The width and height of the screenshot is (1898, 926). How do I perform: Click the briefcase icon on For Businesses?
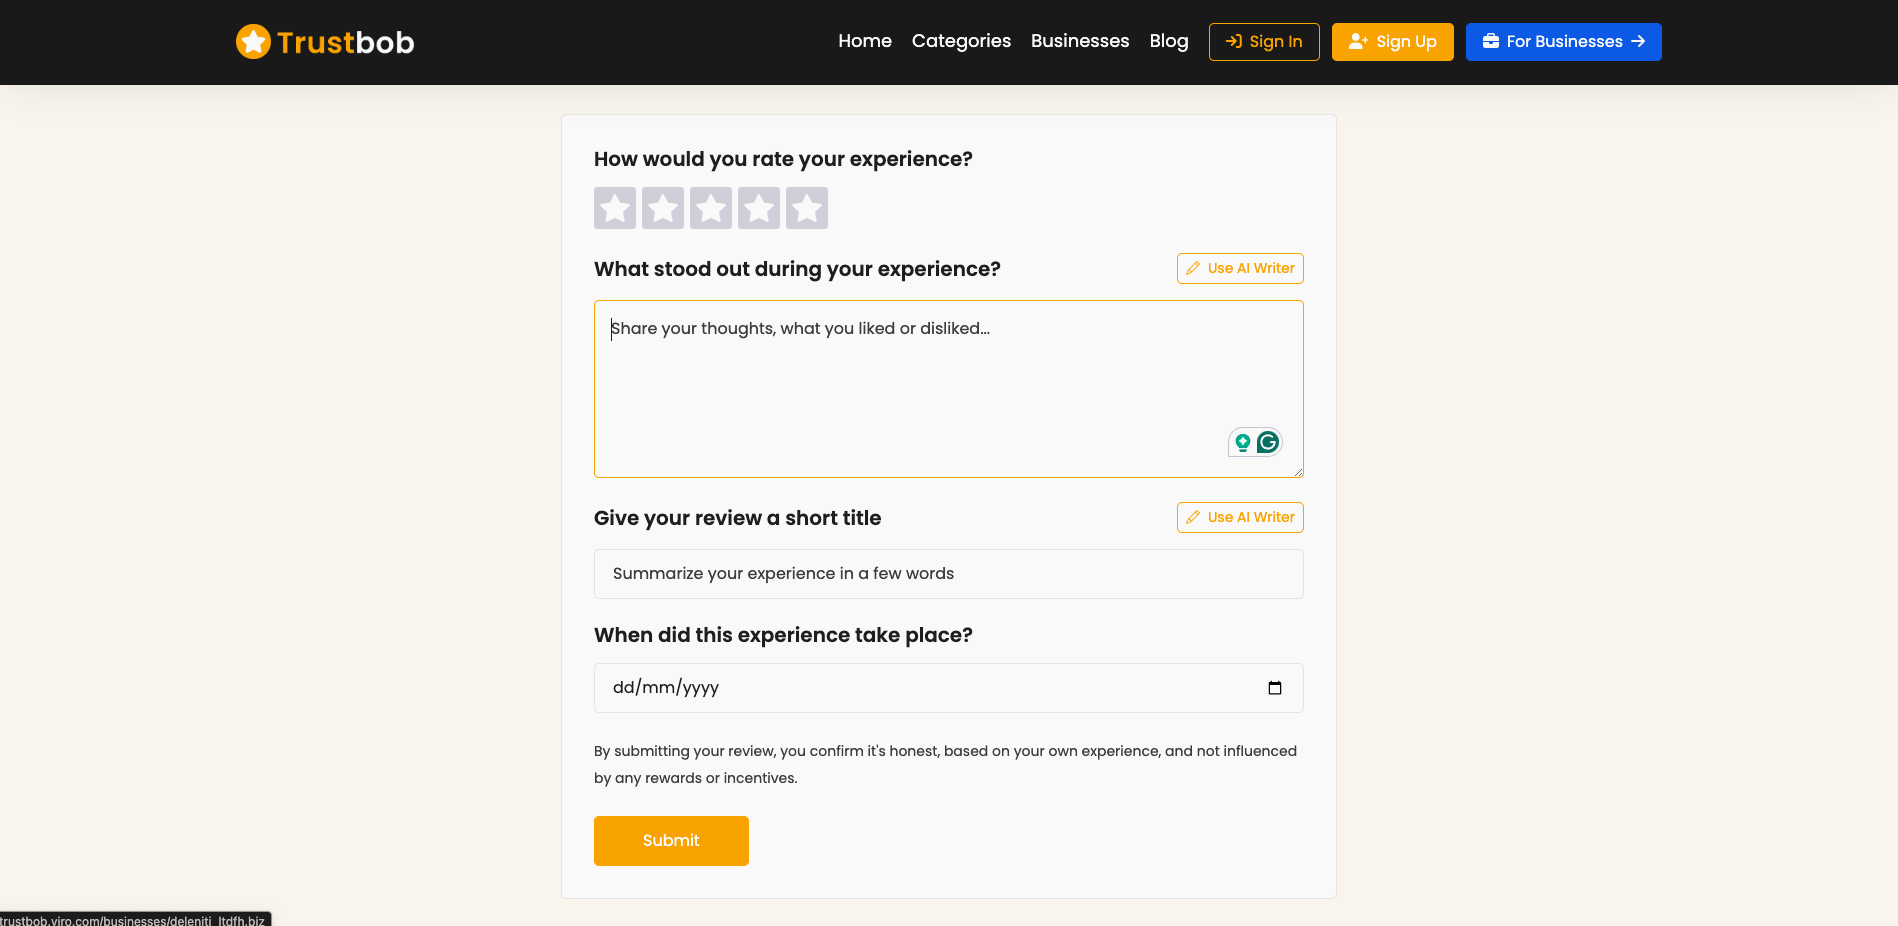(x=1491, y=41)
